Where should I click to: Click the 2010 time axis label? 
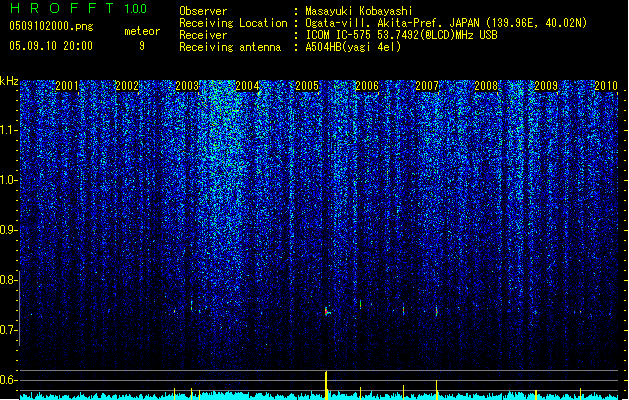606,85
